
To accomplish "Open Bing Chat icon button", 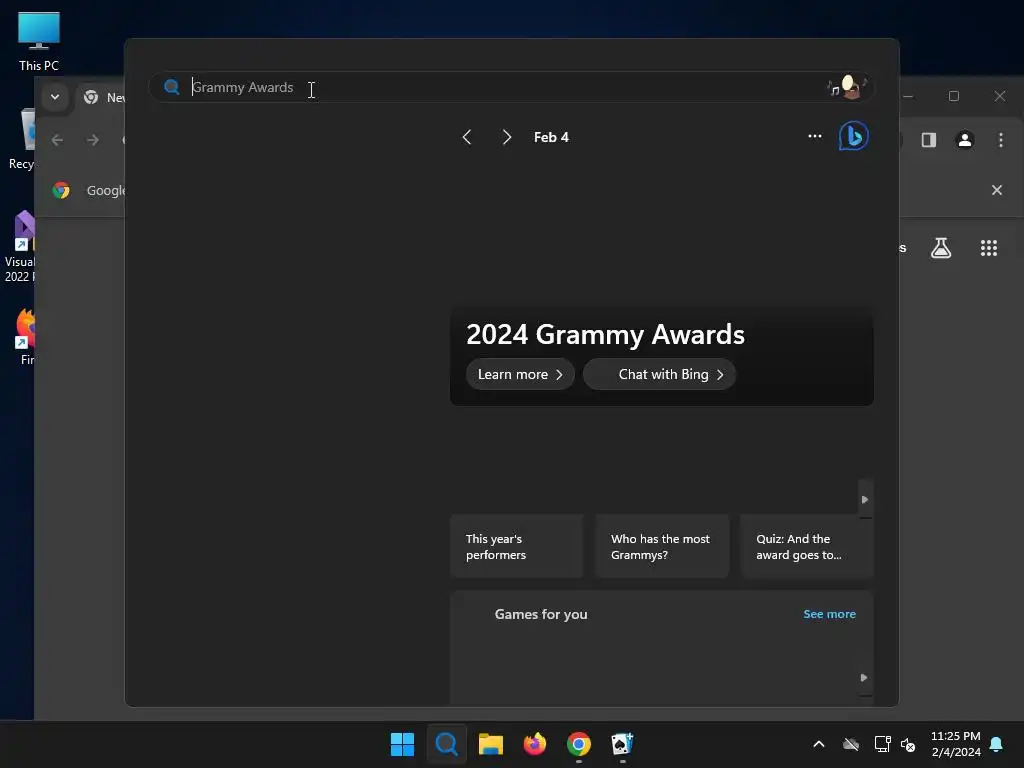I will 854,136.
